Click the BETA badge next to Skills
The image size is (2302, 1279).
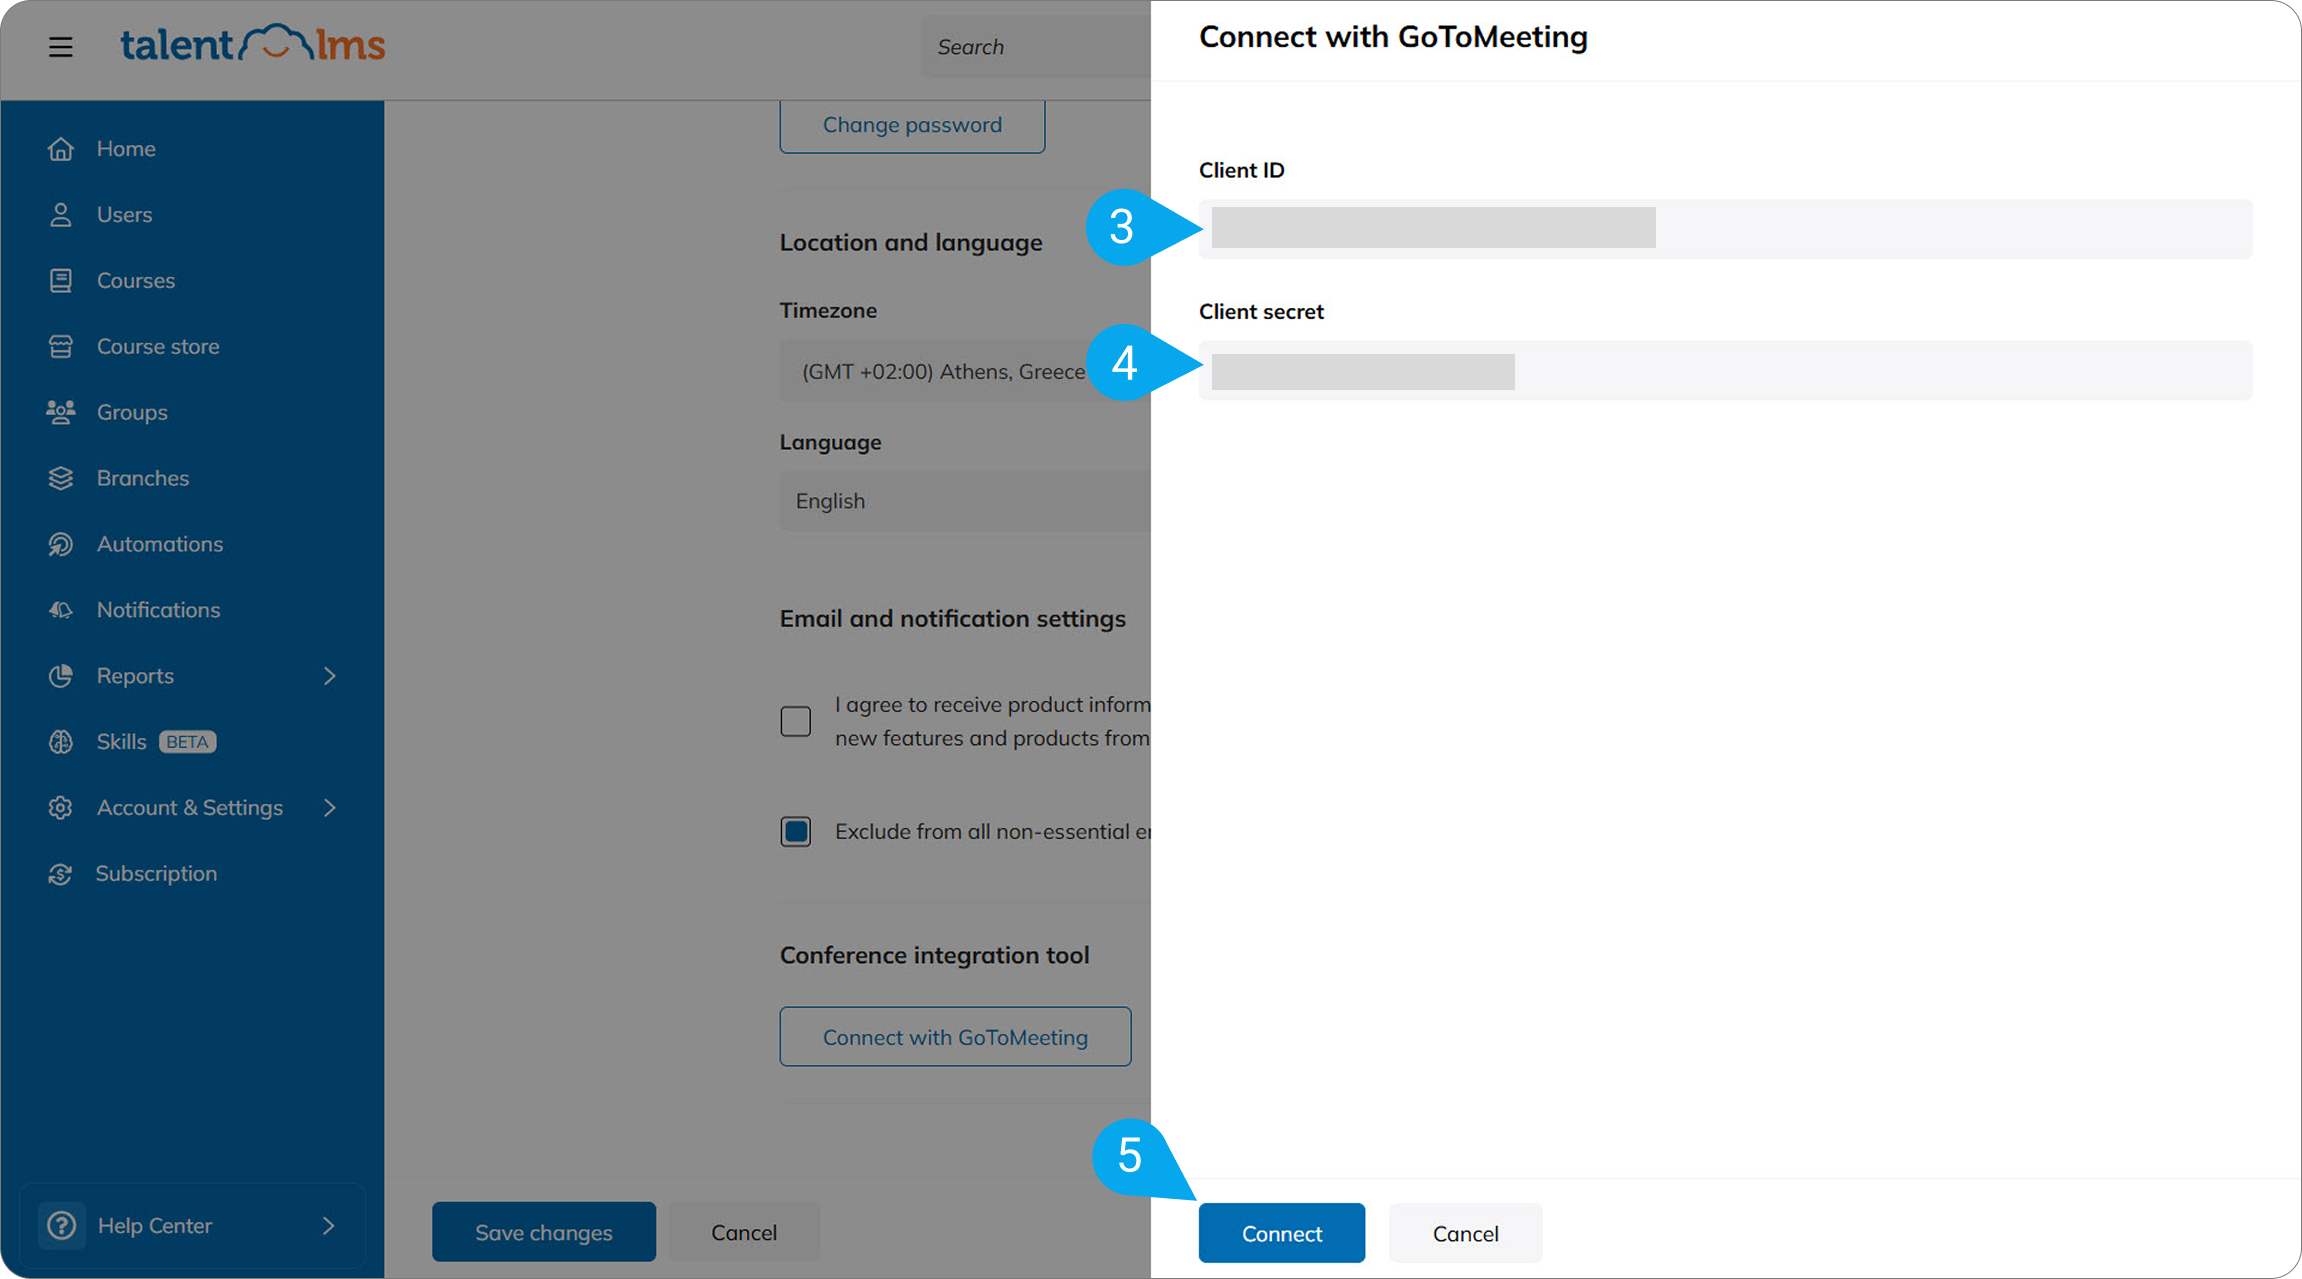pyautogui.click(x=188, y=742)
